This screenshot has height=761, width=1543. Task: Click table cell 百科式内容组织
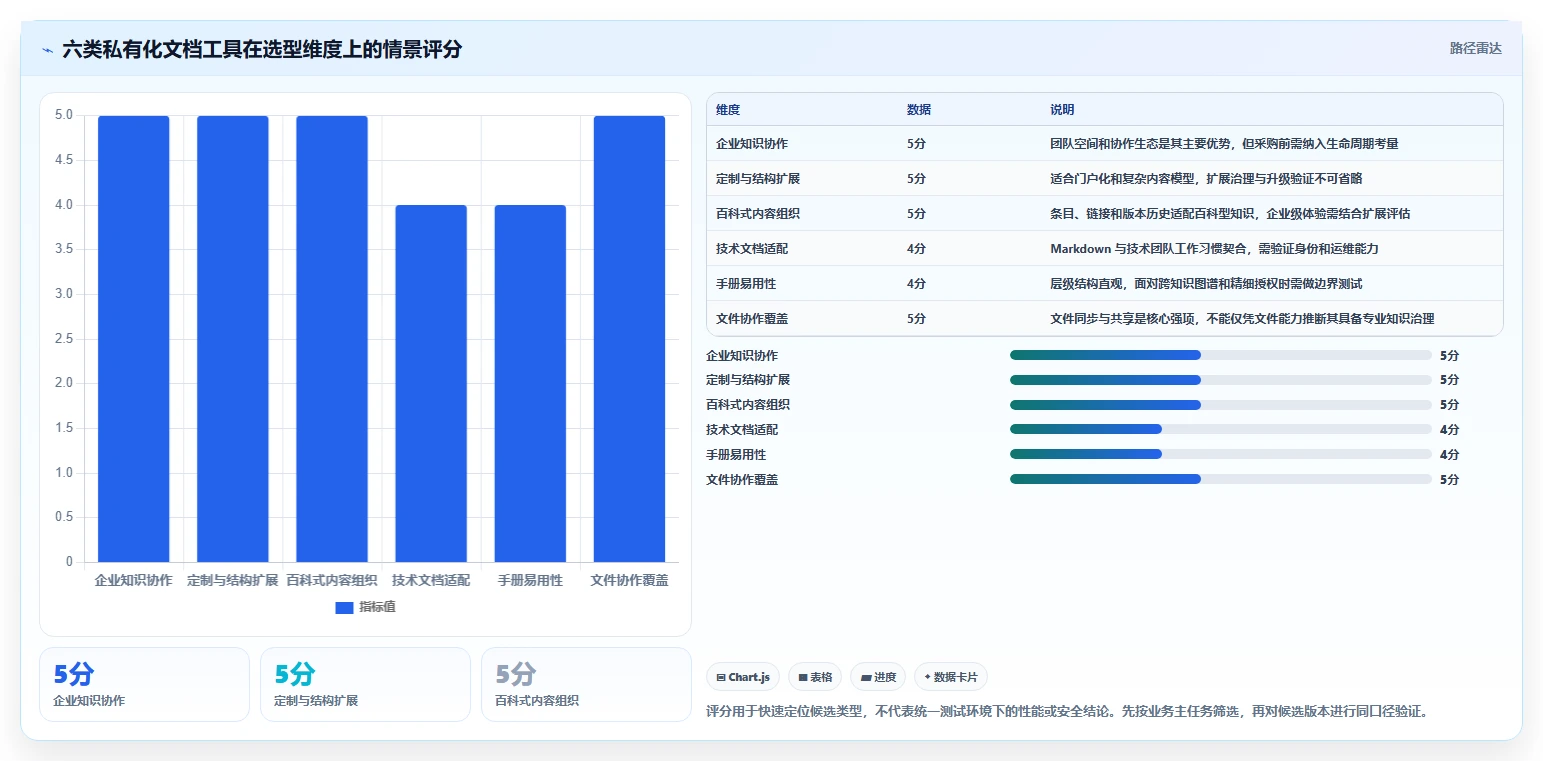click(x=758, y=214)
